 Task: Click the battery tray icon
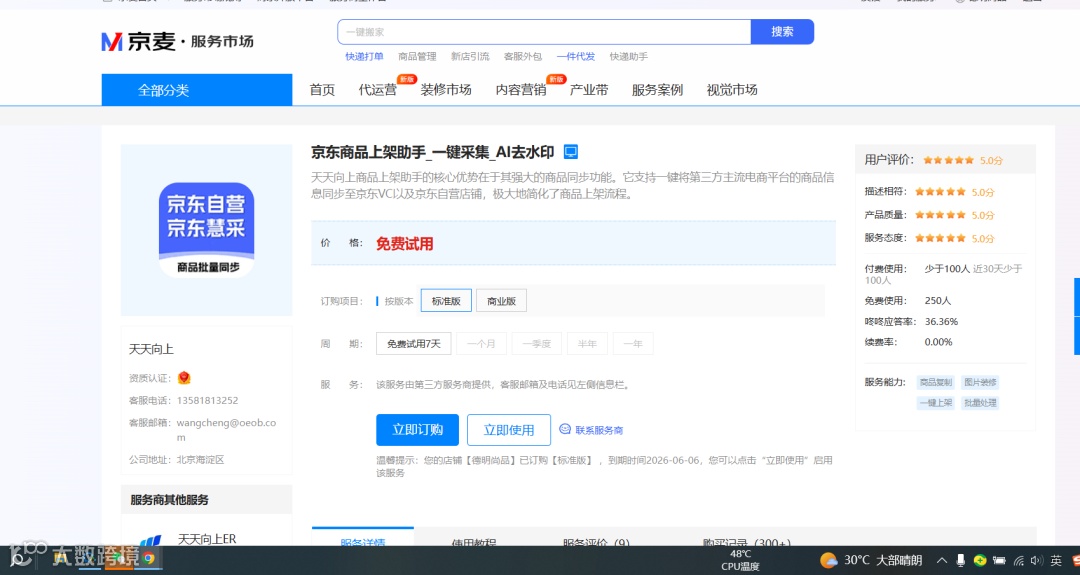[x=999, y=560]
